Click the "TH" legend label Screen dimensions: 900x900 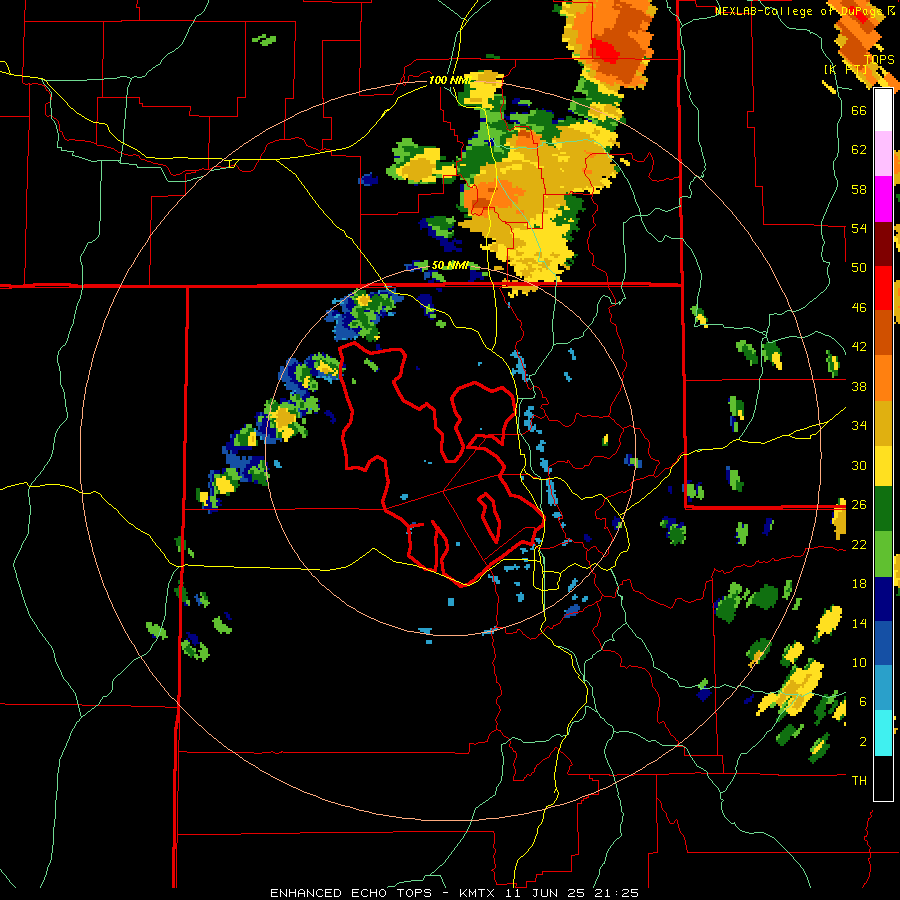coord(859,781)
